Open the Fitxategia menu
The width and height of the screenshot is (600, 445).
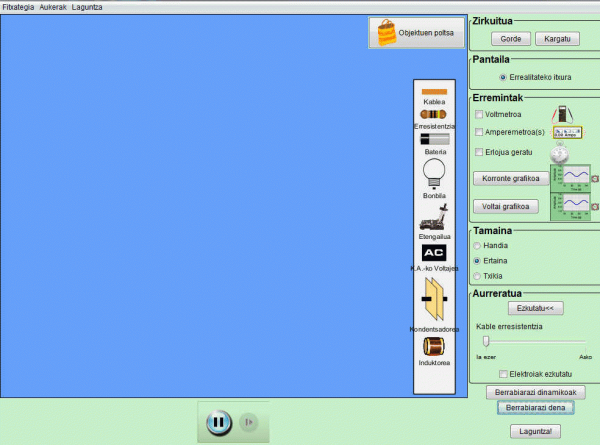click(18, 6)
